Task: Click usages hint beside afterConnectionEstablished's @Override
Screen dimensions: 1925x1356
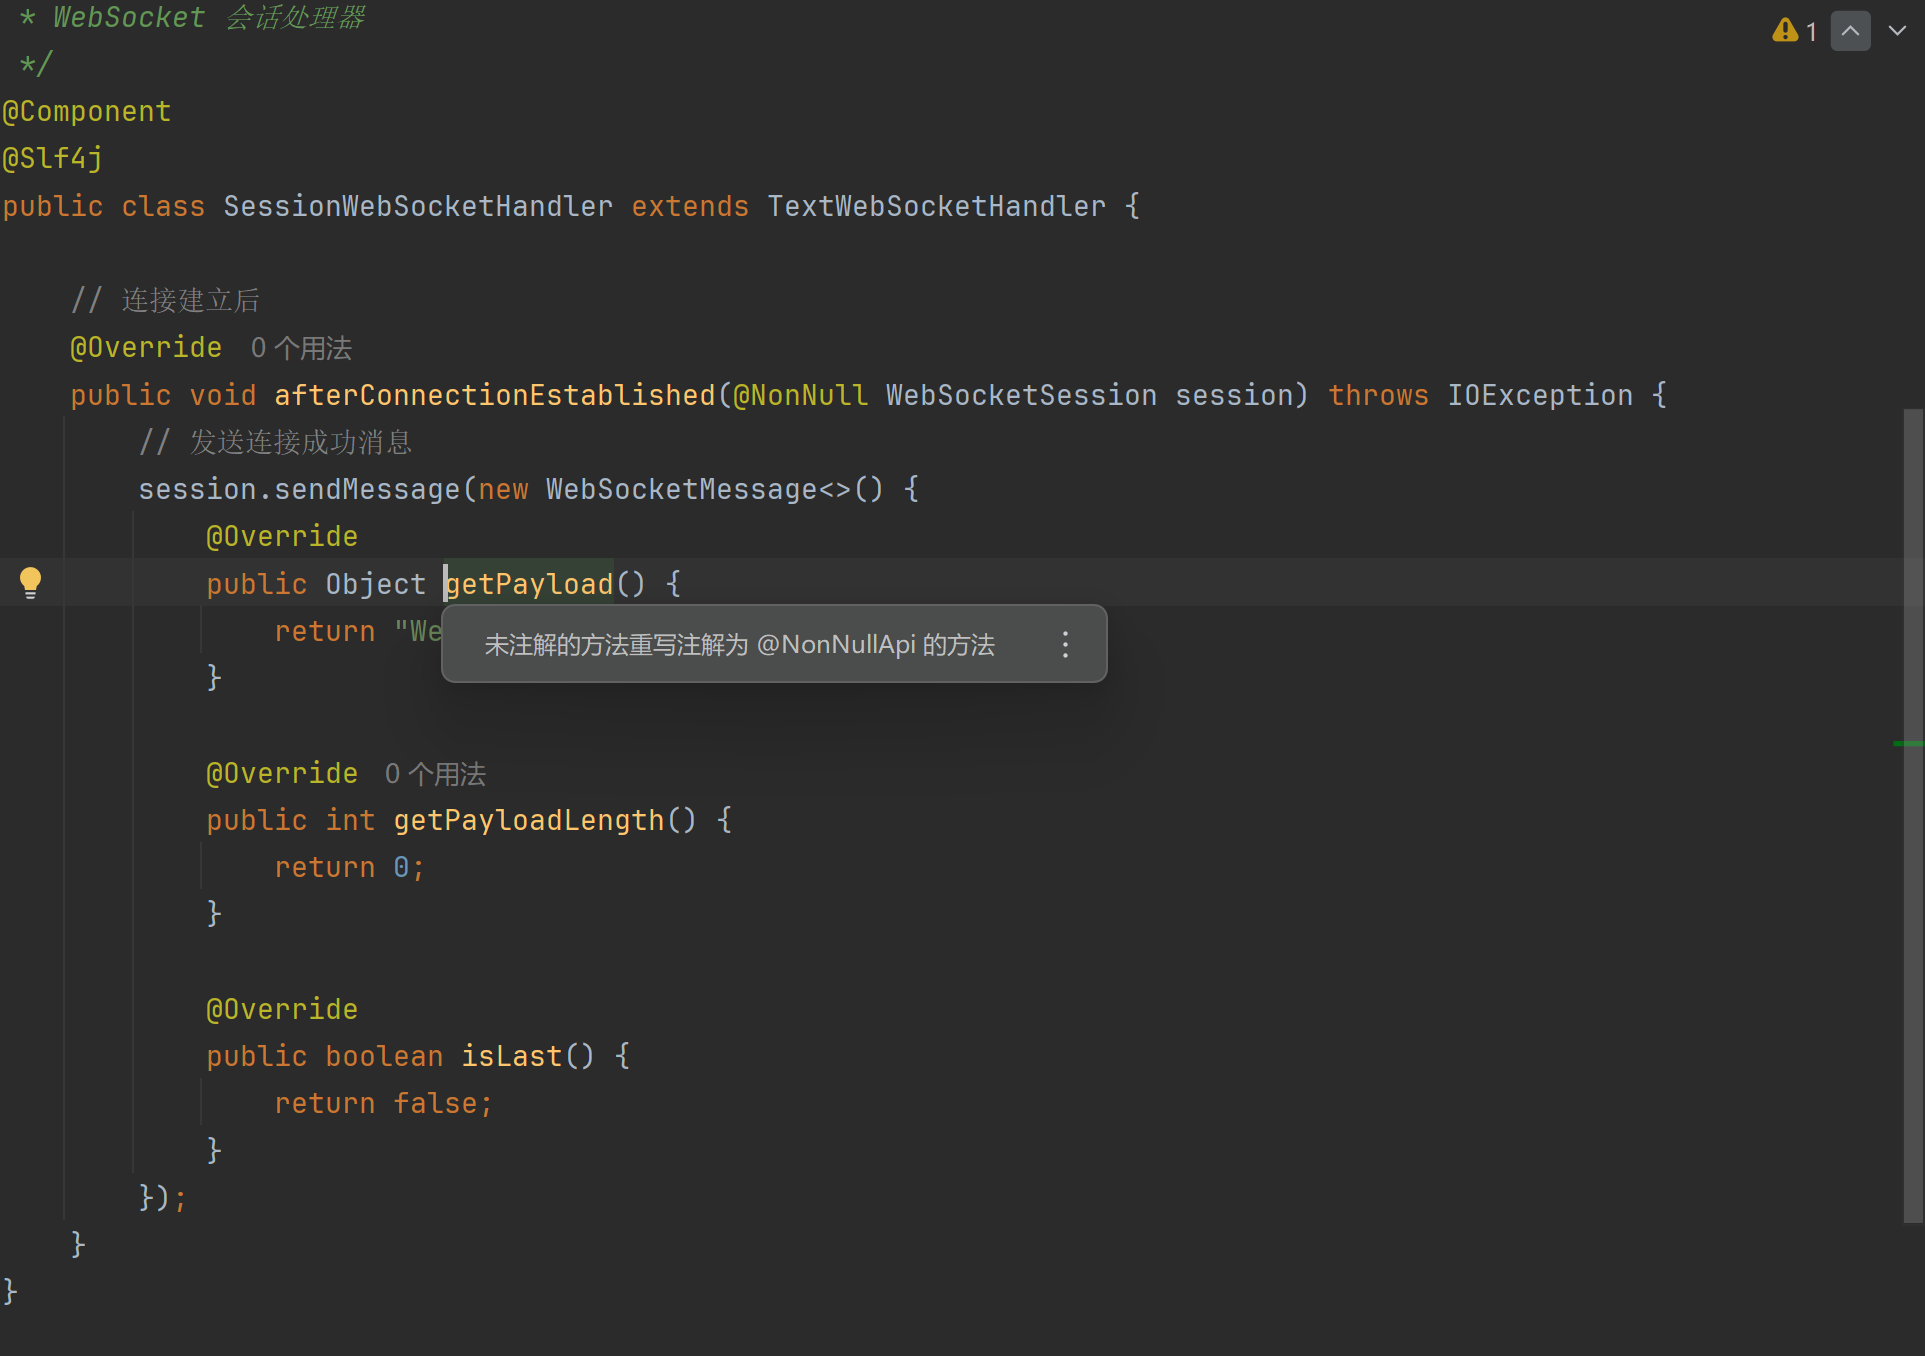Action: click(301, 348)
